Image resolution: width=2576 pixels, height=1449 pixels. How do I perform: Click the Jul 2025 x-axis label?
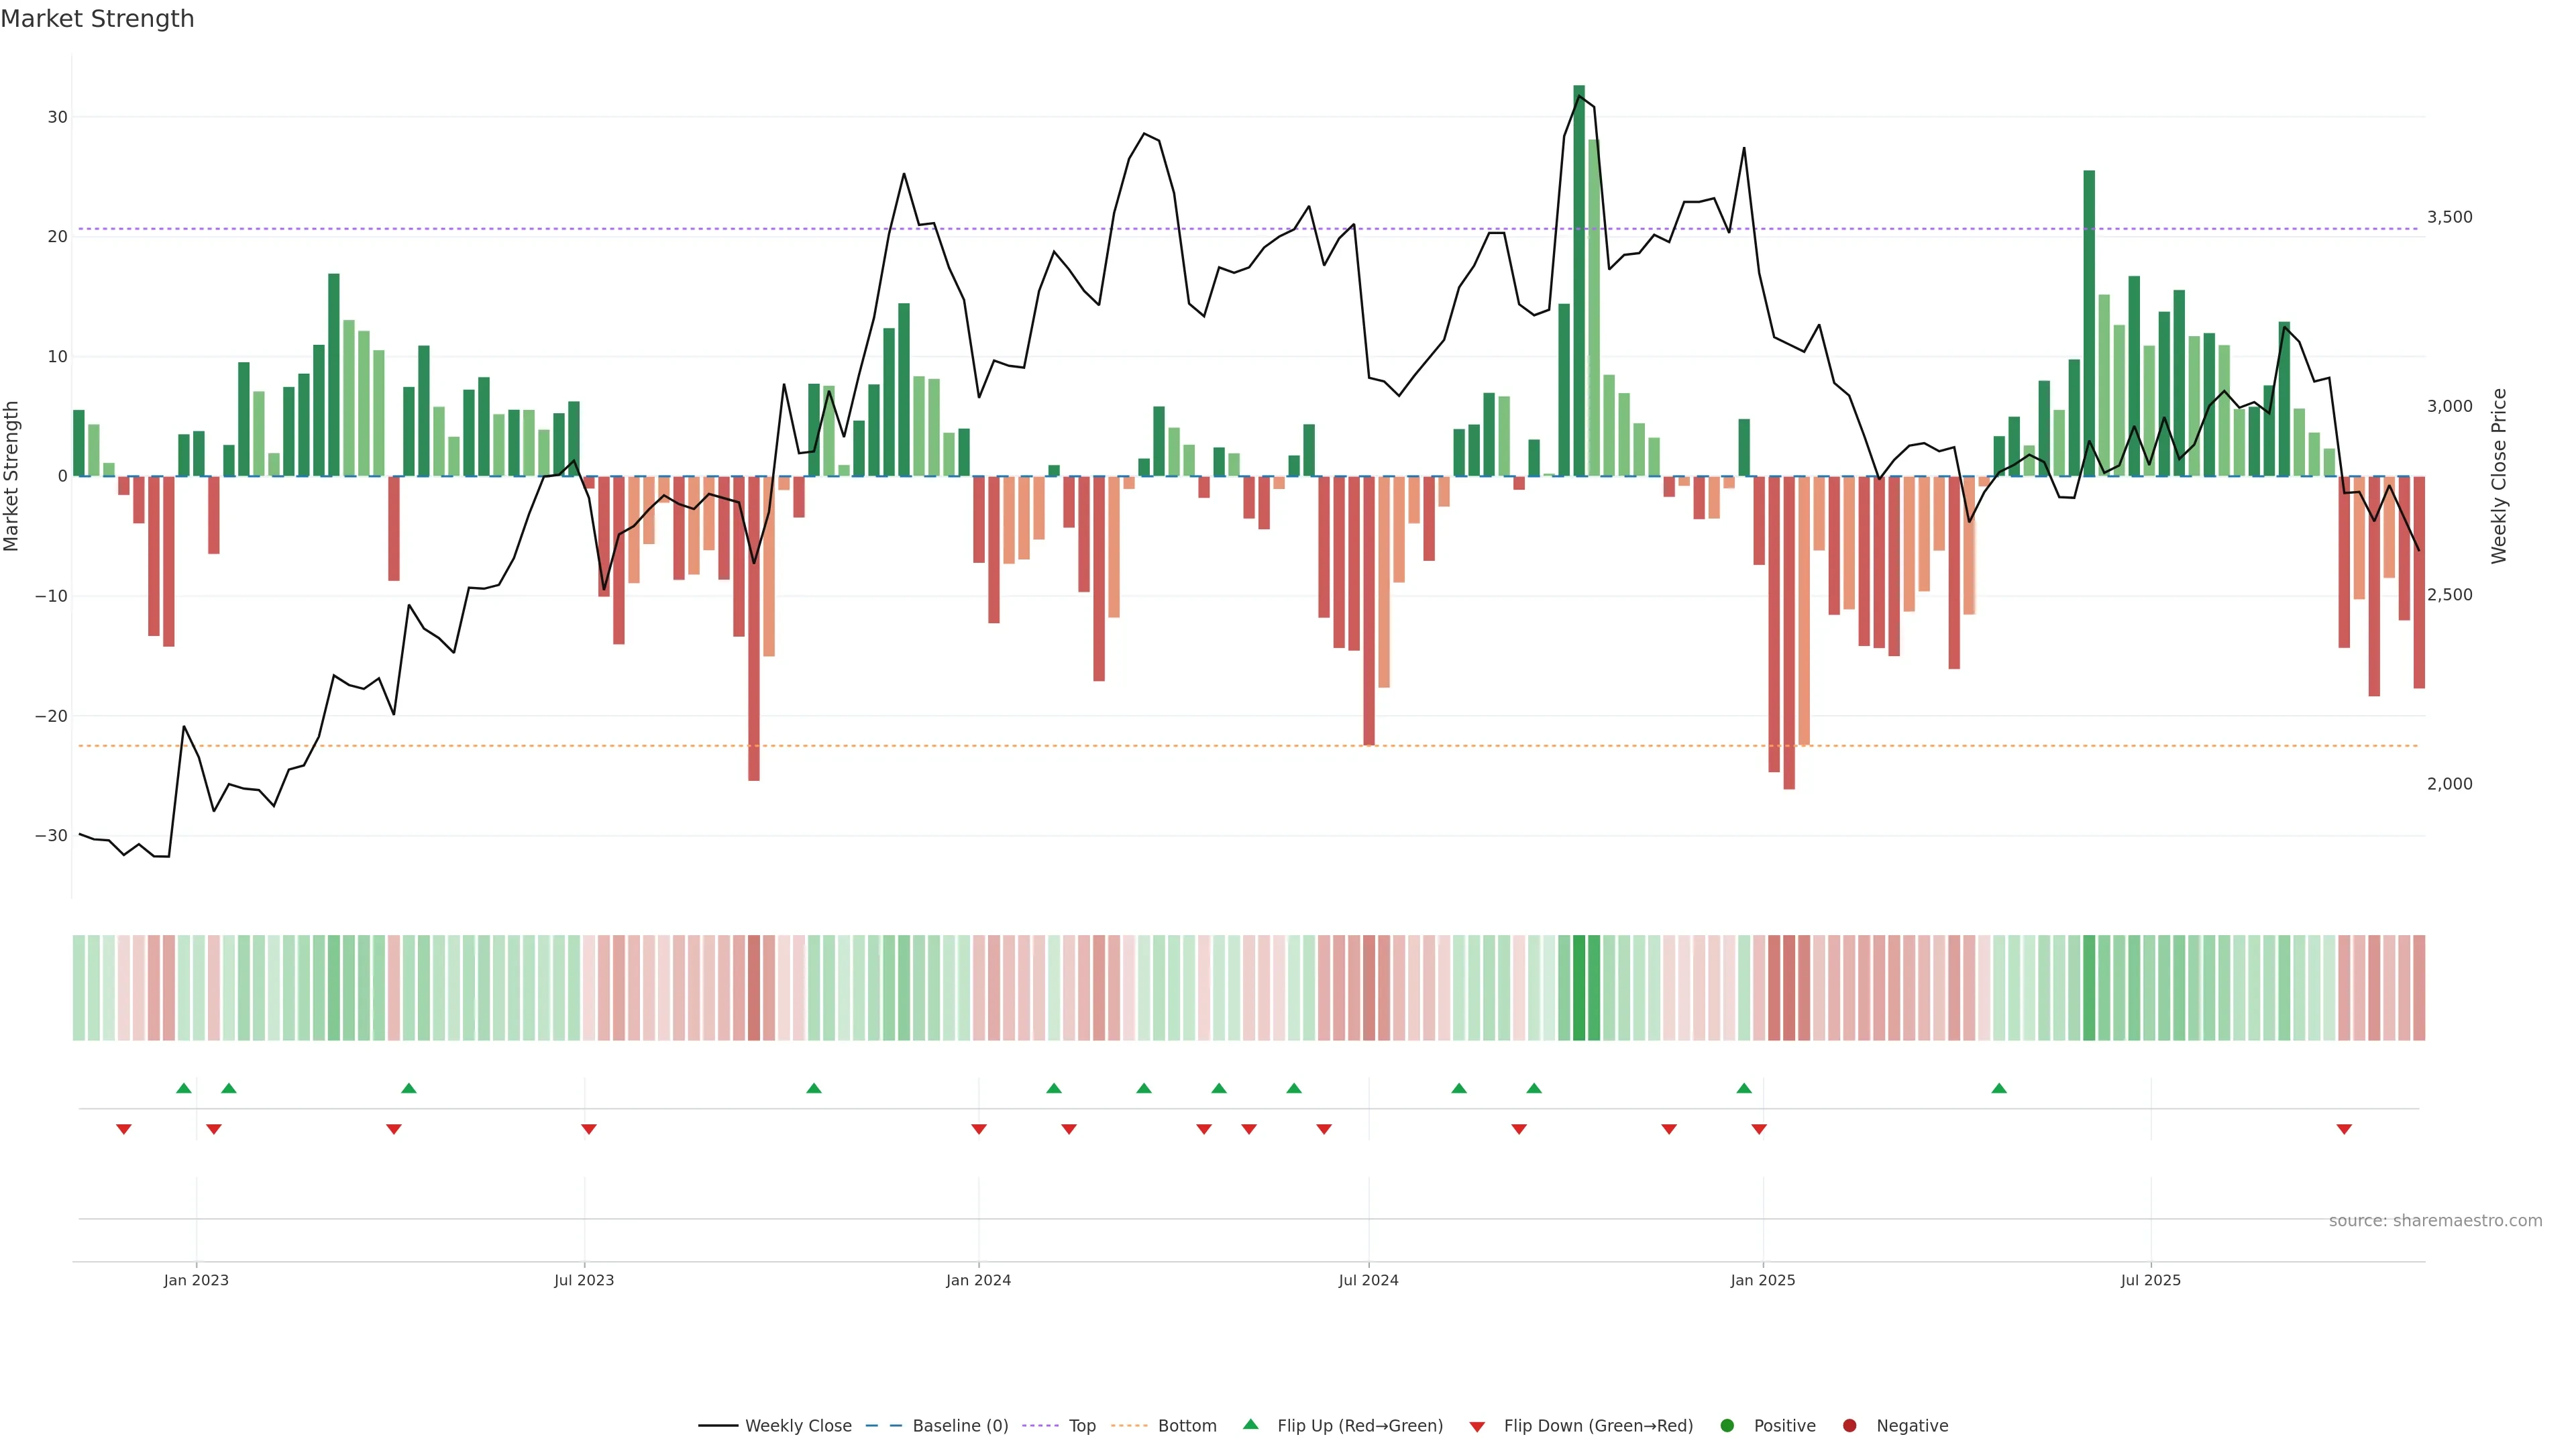point(2150,1280)
